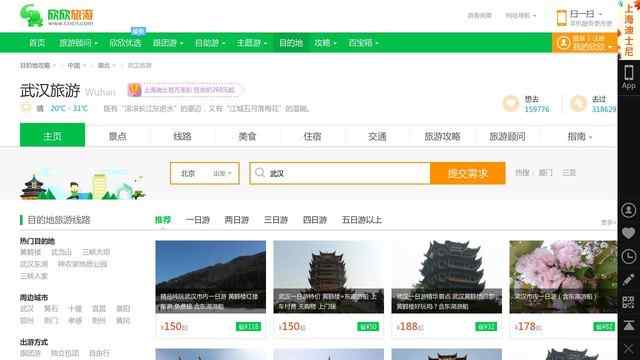Switch to the 美食 tab
The height and width of the screenshot is (360, 640).
247,136
